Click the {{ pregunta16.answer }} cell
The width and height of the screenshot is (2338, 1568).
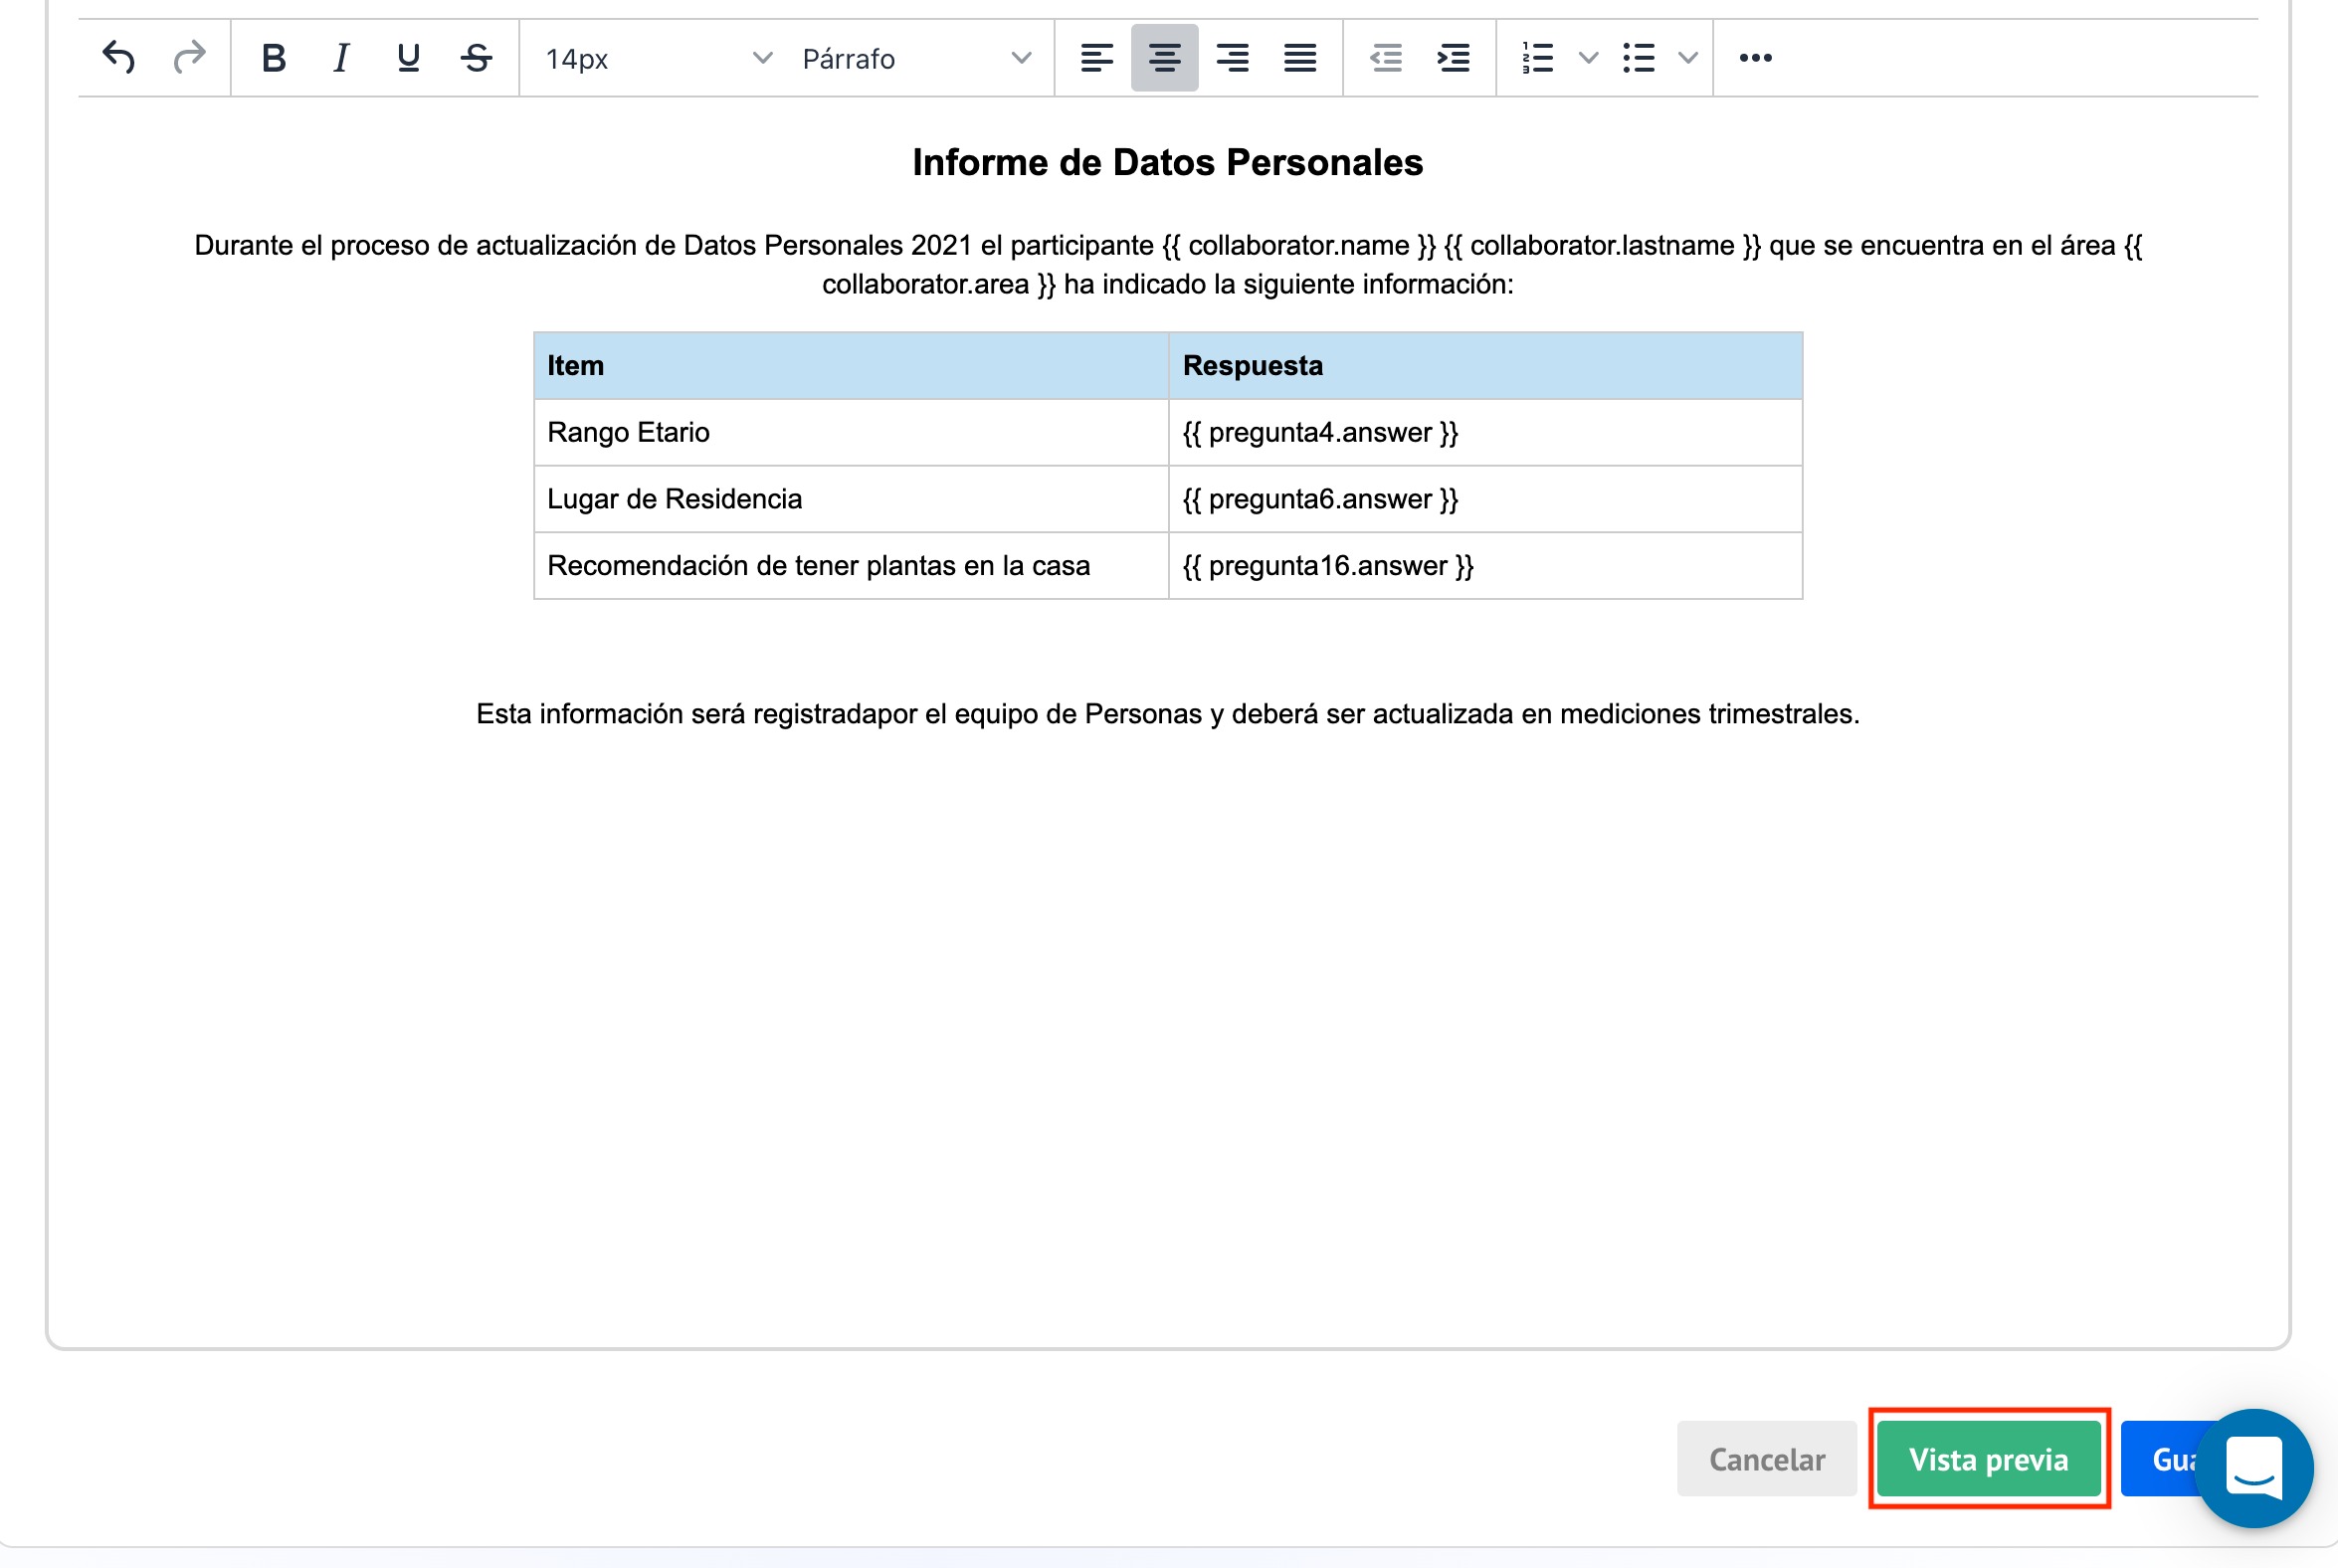(1485, 566)
